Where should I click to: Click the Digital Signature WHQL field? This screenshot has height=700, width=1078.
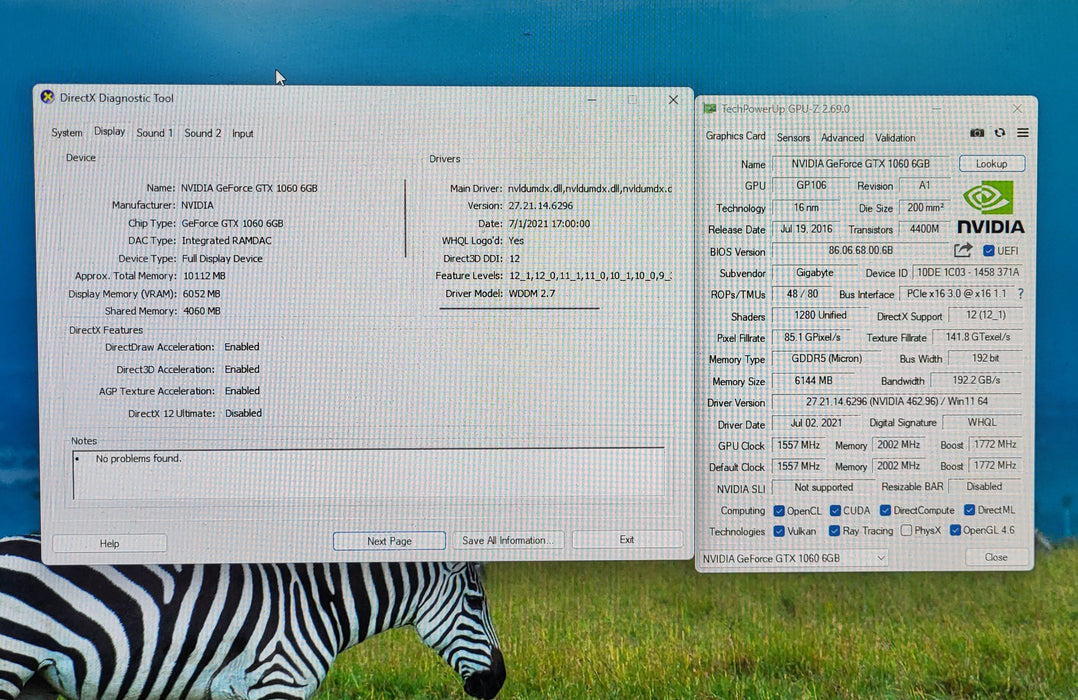[x=982, y=422]
